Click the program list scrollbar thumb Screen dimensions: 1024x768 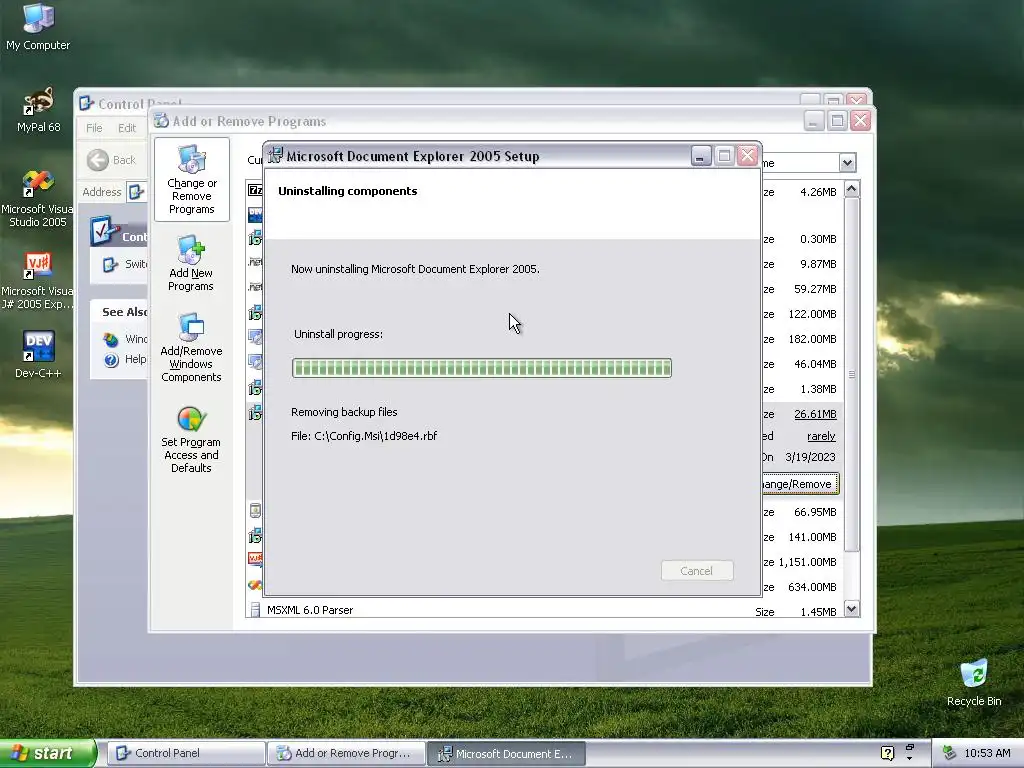pyautogui.click(x=852, y=375)
